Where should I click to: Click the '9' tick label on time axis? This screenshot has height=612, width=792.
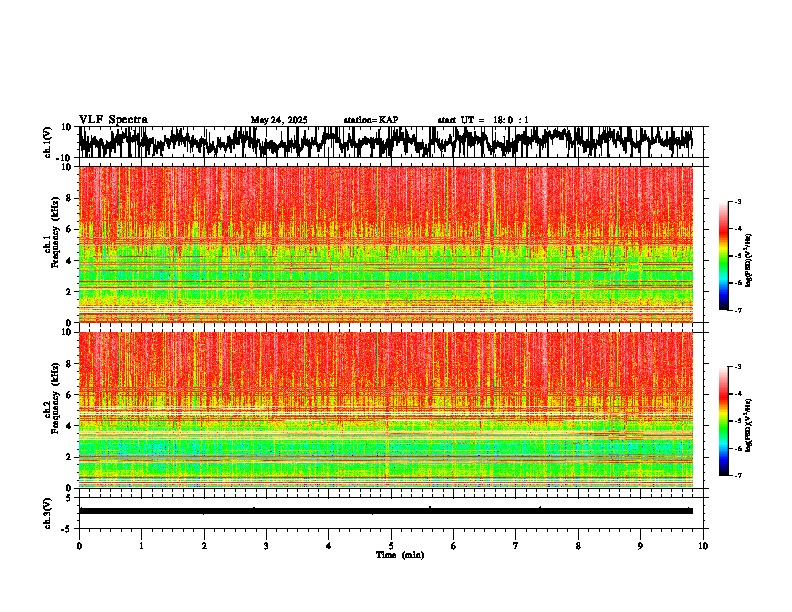click(640, 546)
